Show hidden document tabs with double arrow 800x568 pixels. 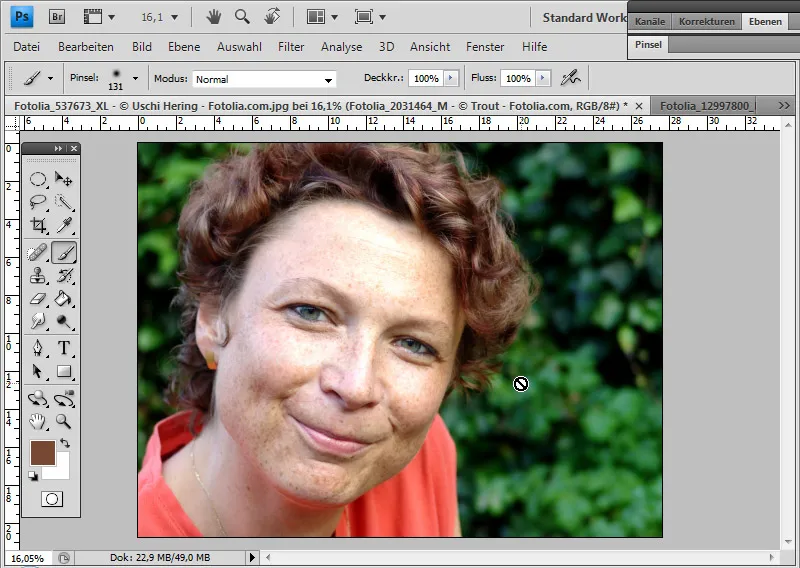[784, 106]
